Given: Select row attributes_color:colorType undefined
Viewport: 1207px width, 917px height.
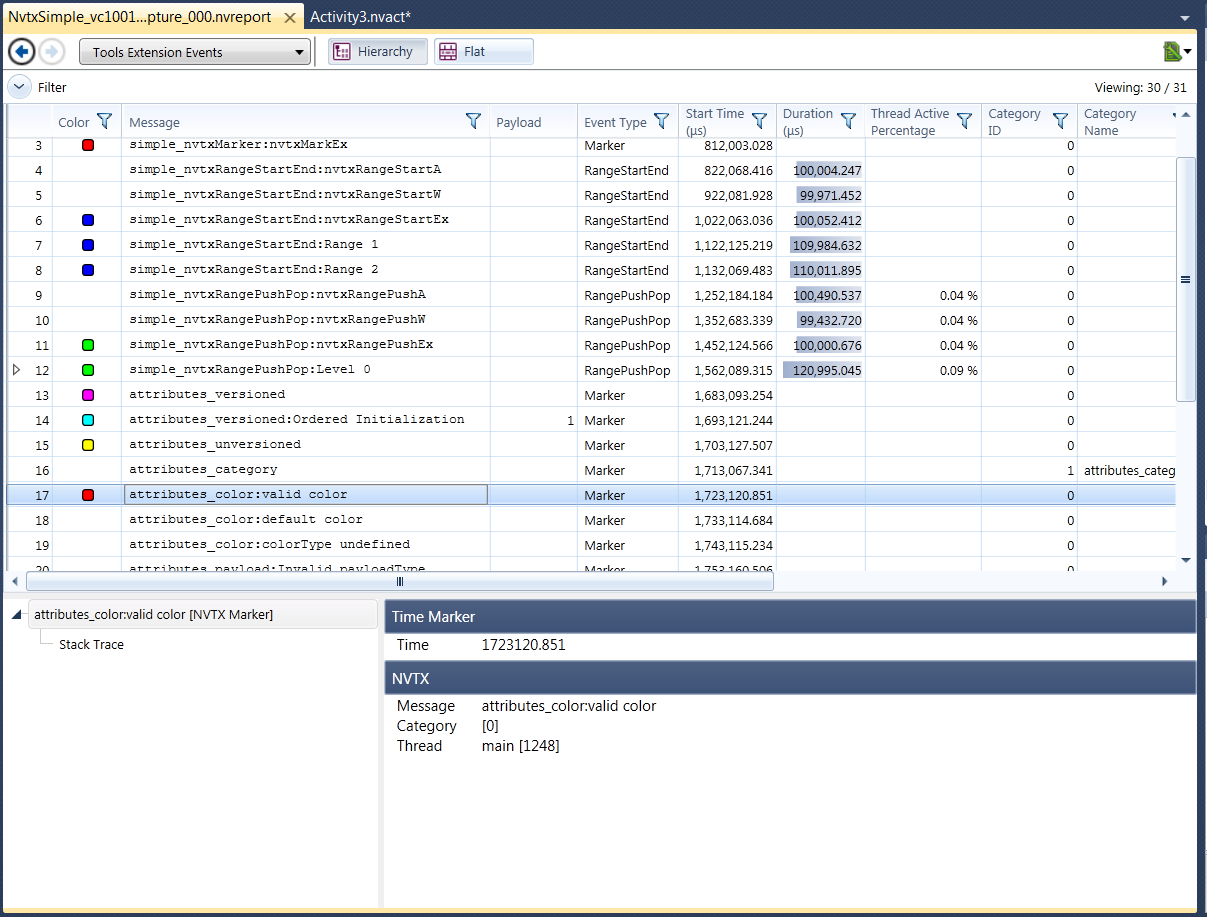Looking at the screenshot, I should [x=591, y=545].
